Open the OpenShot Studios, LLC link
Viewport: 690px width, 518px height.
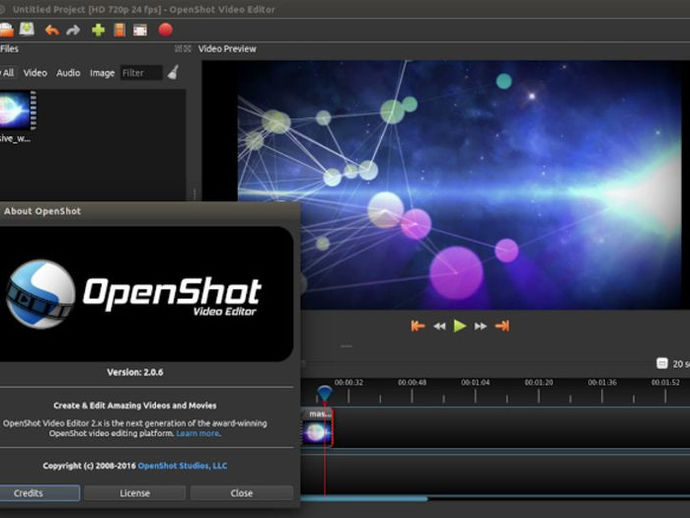coord(183,466)
